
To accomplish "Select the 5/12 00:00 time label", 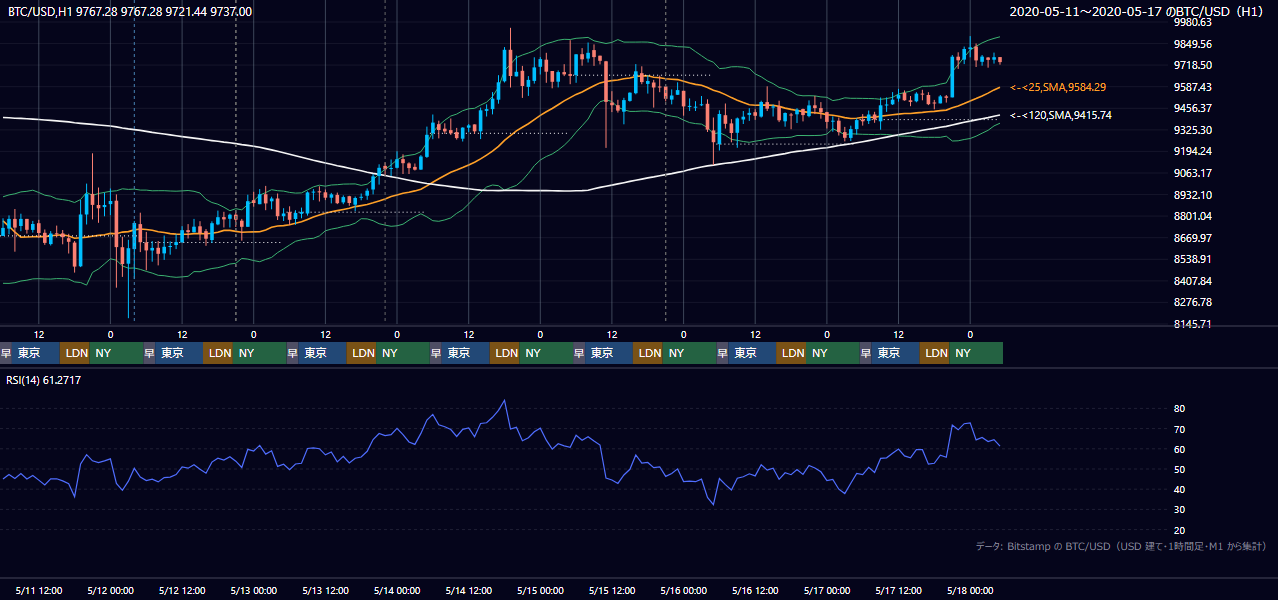I will pyautogui.click(x=110, y=590).
